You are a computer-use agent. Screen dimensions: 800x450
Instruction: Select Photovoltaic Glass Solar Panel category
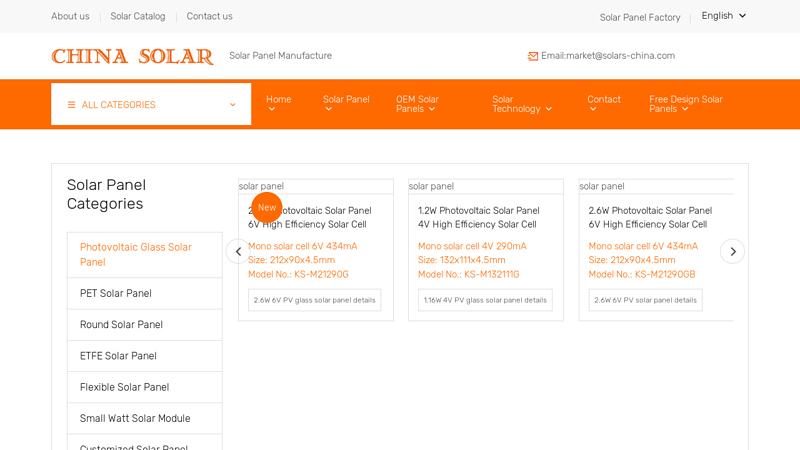click(x=145, y=255)
